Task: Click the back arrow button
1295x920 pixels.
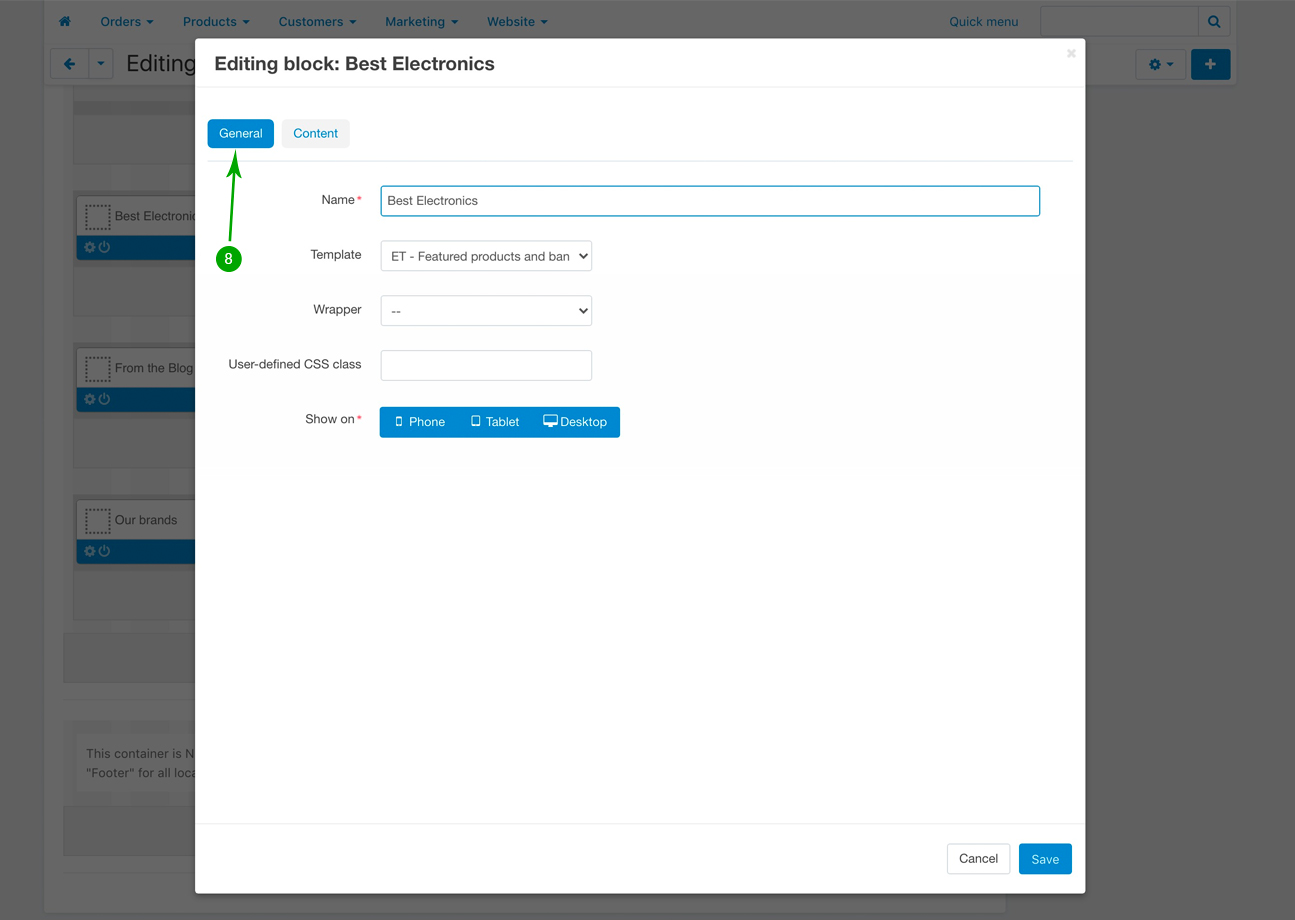Action: tap(70, 64)
